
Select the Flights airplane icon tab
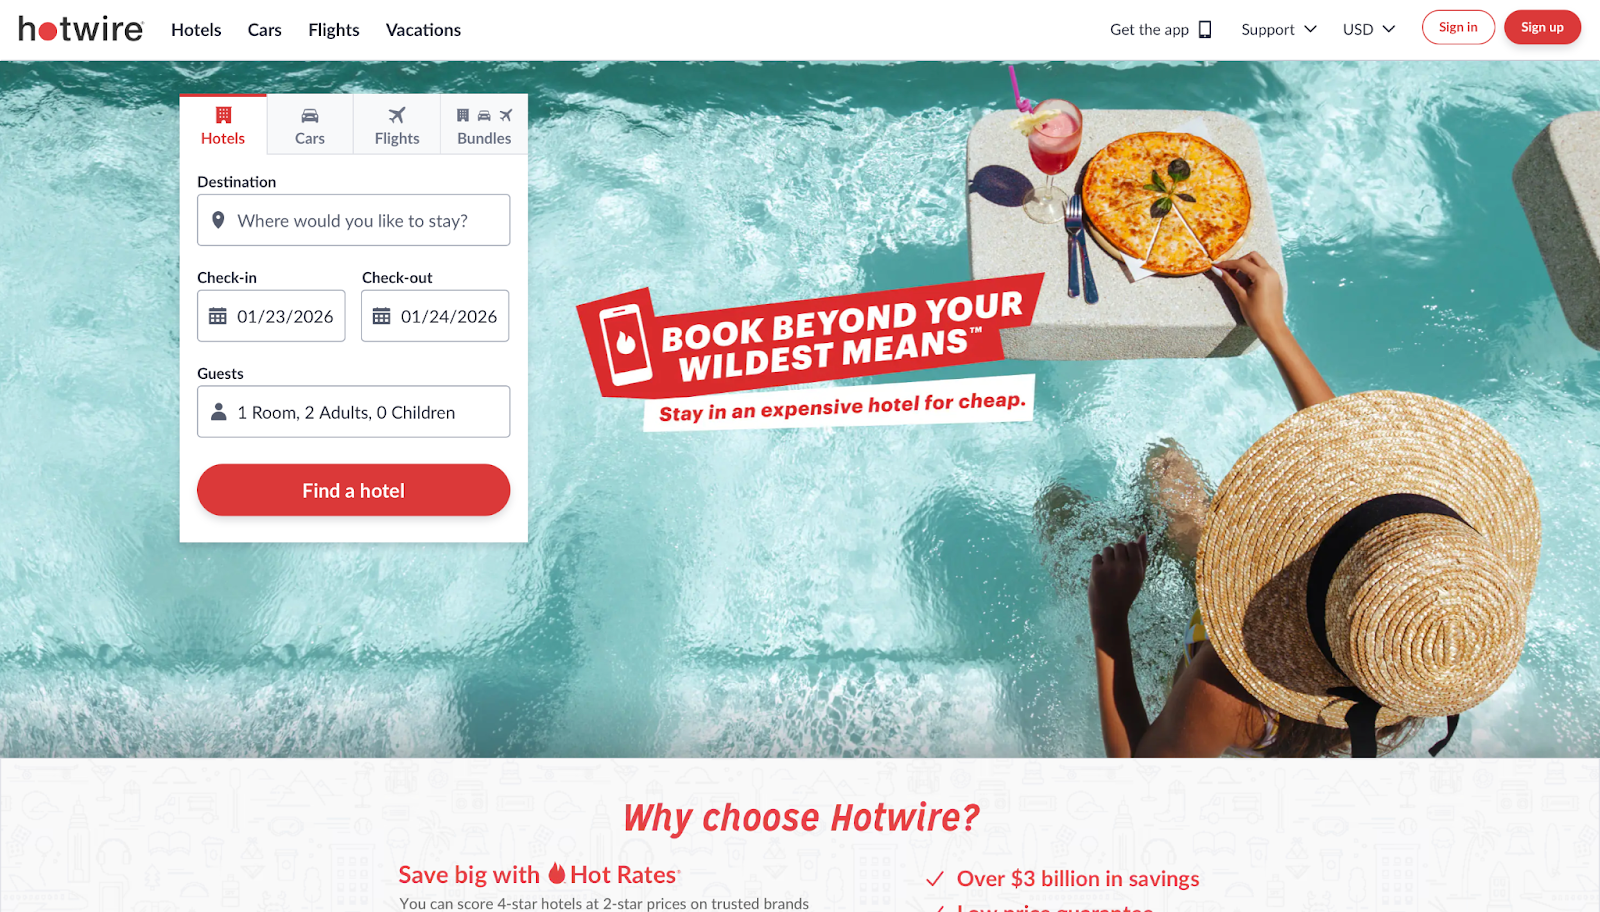point(397,125)
